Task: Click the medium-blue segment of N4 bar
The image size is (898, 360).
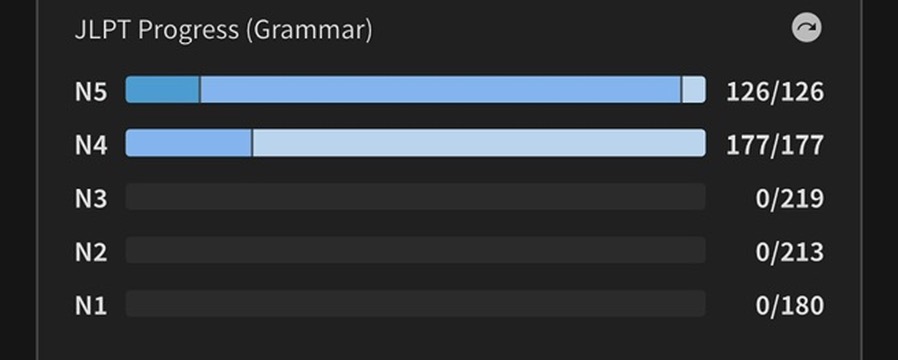Action: [x=188, y=143]
